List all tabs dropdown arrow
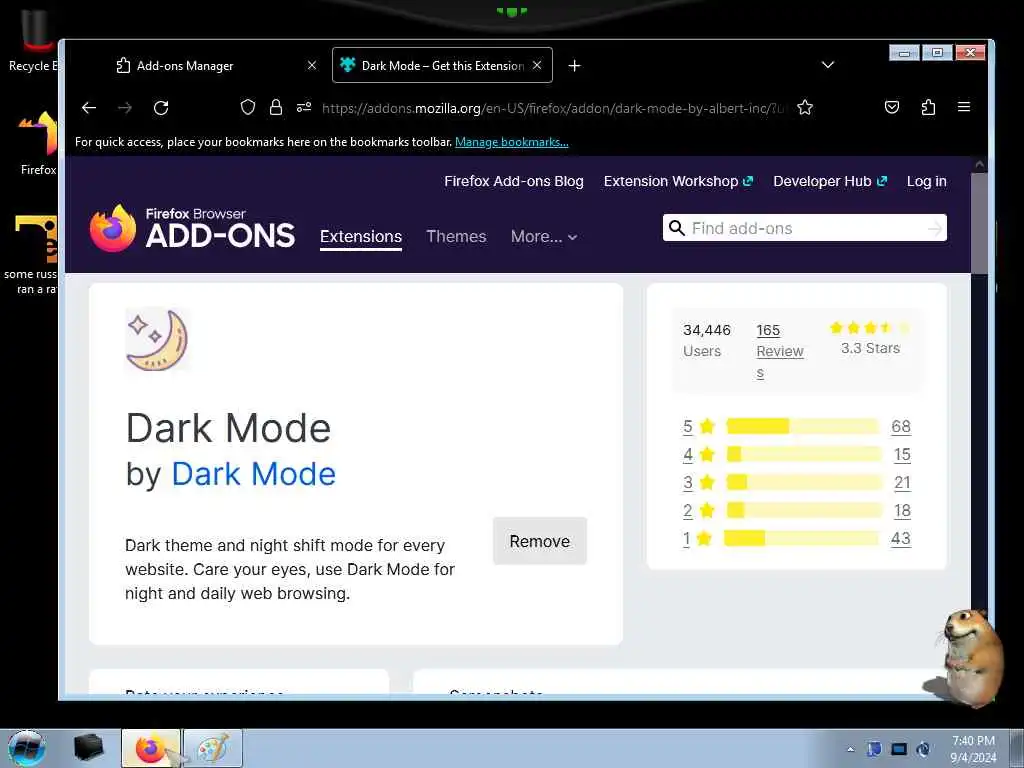This screenshot has width=1024, height=768. (x=827, y=65)
